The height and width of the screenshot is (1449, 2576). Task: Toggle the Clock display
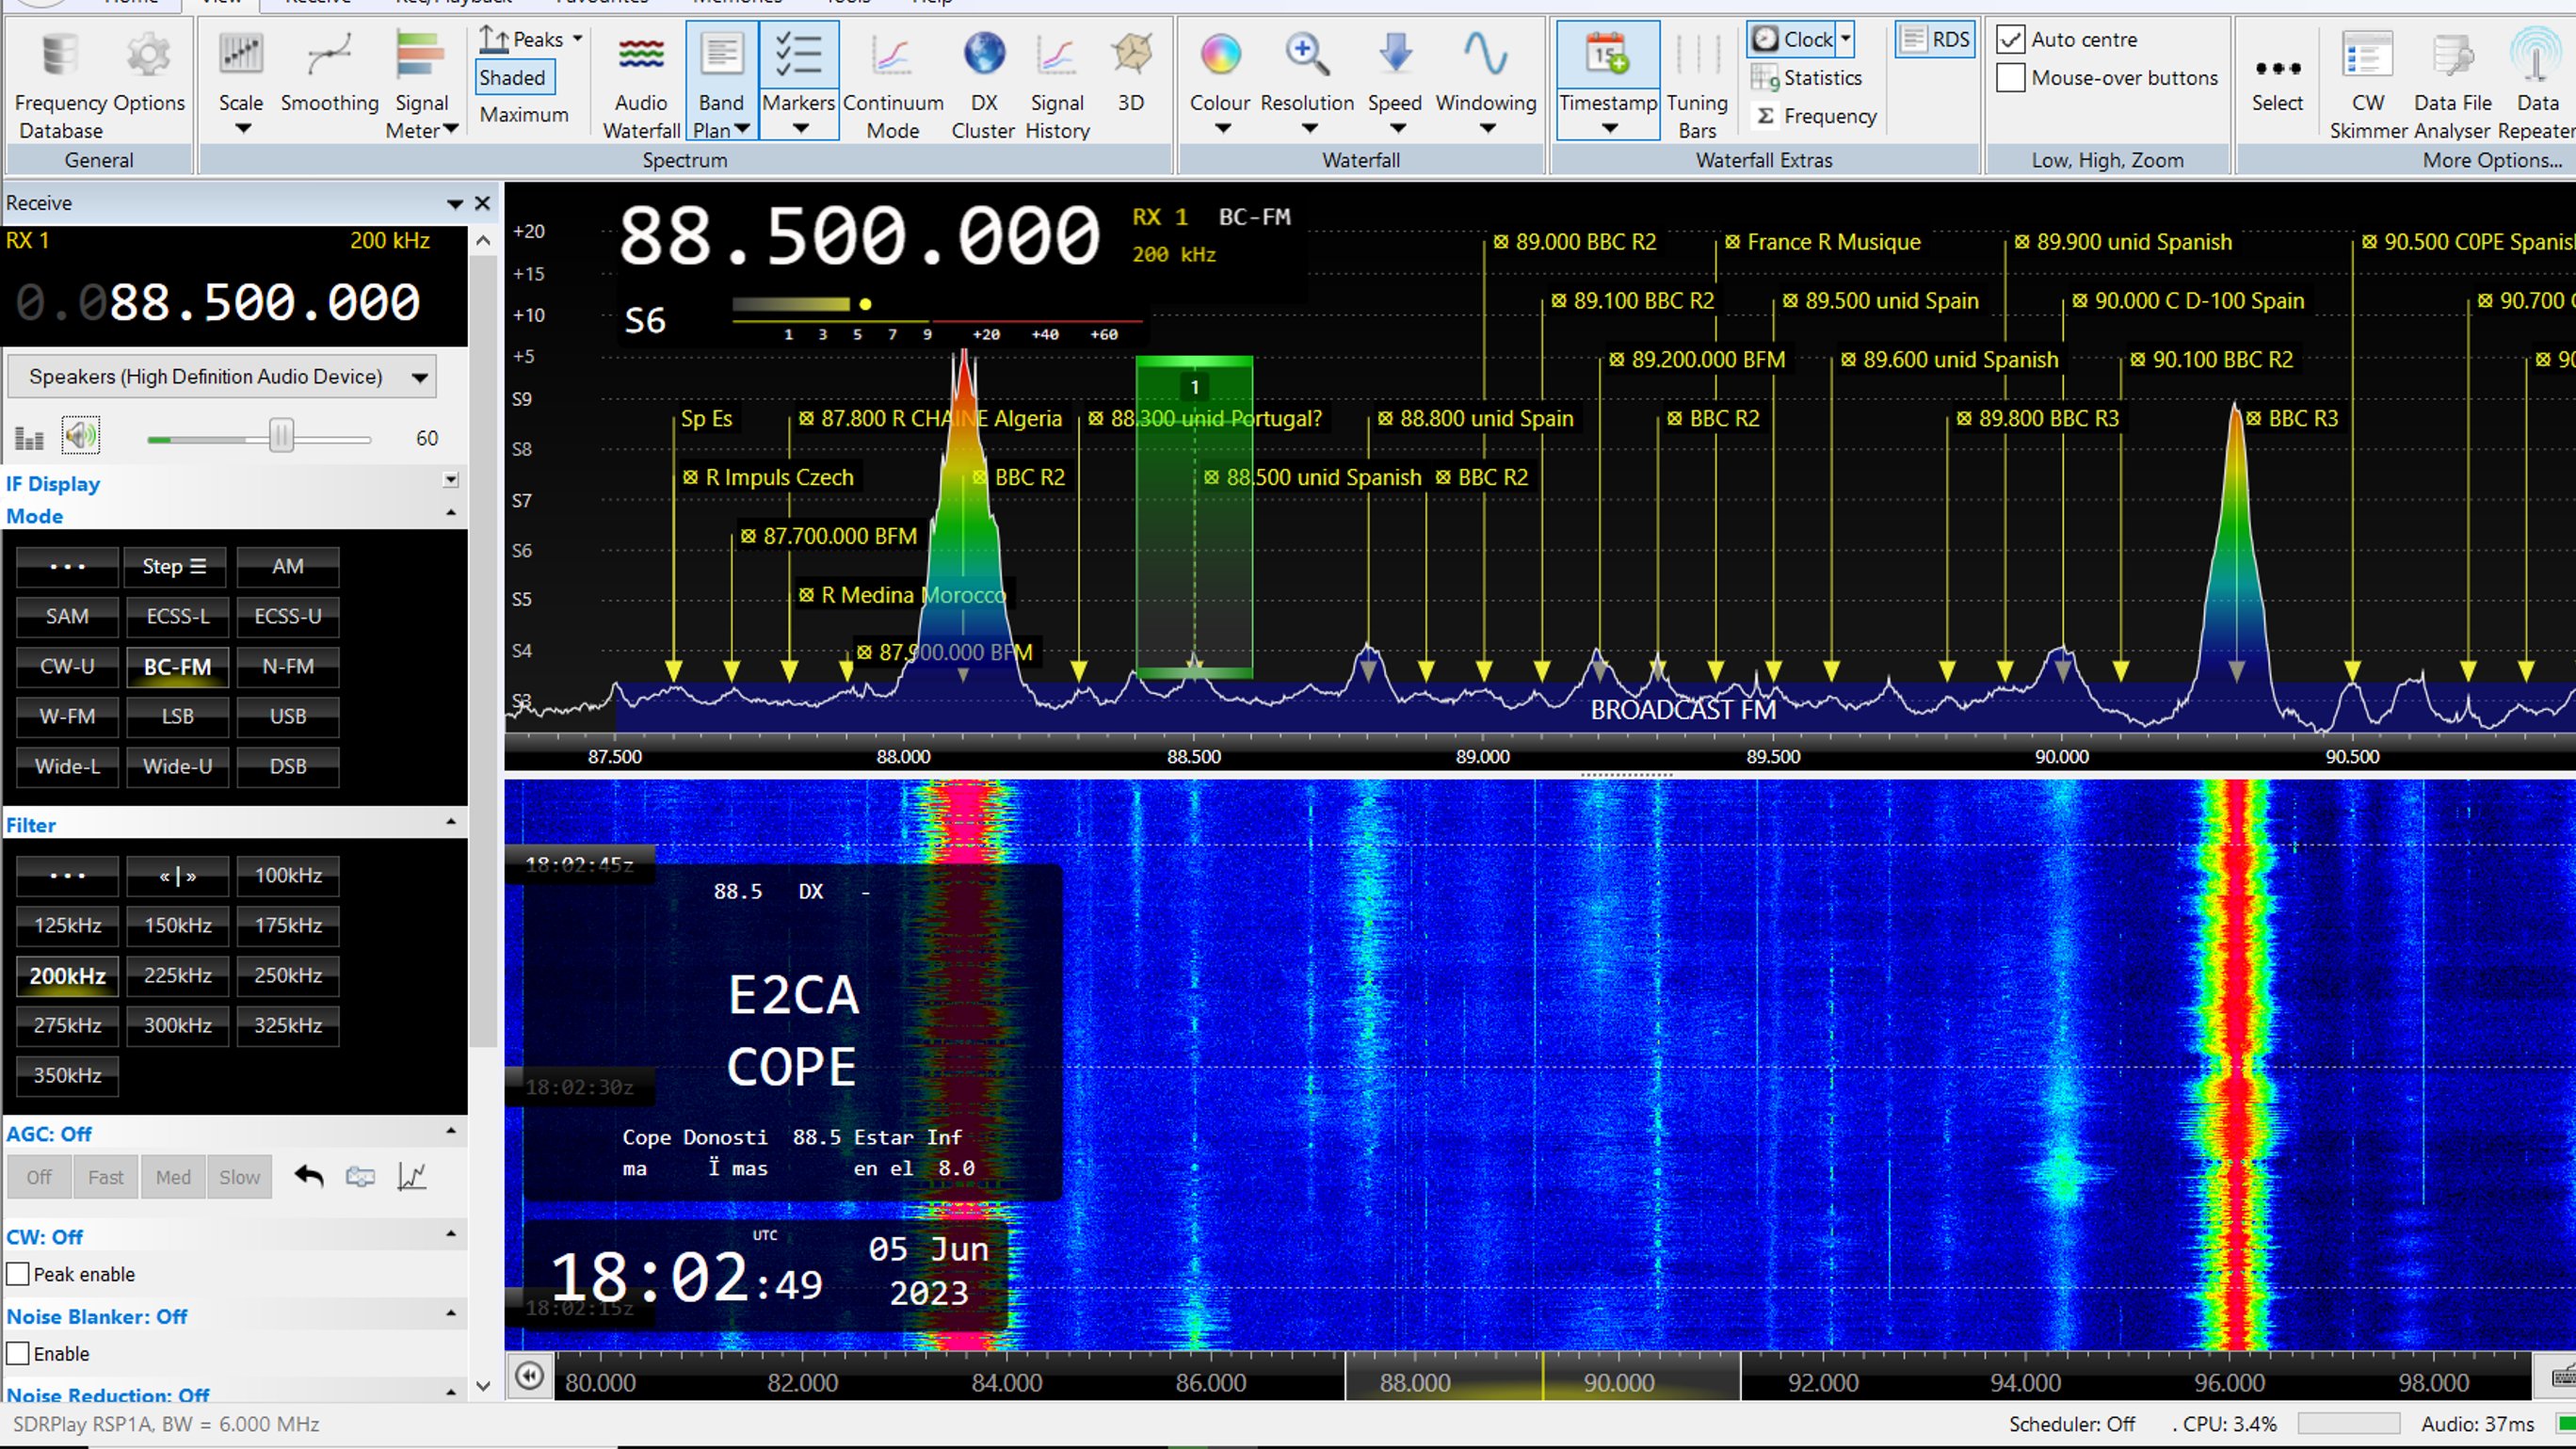1794,39
